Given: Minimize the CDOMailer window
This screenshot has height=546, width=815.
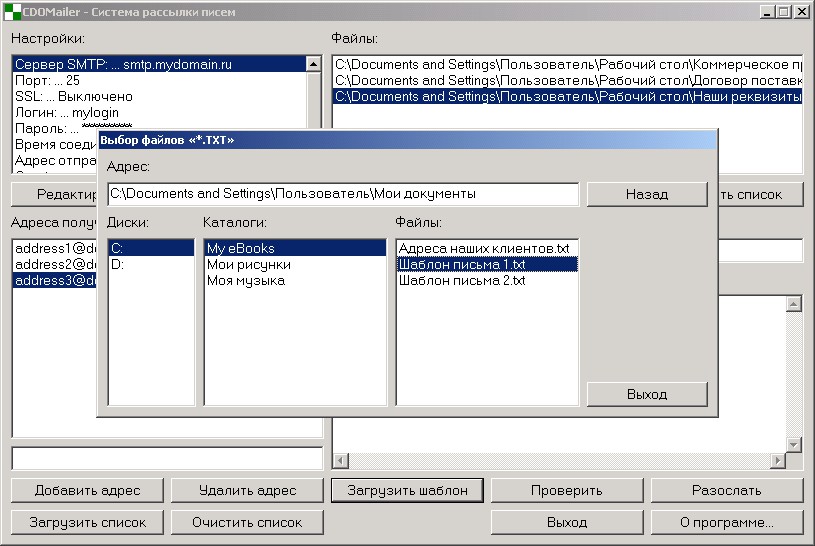Looking at the screenshot, I should 767,11.
